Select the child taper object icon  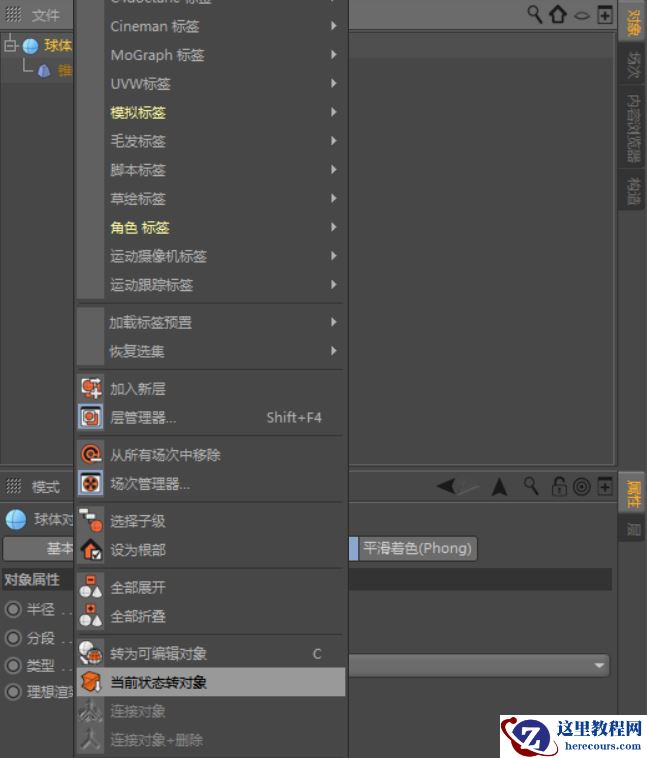click(44, 72)
